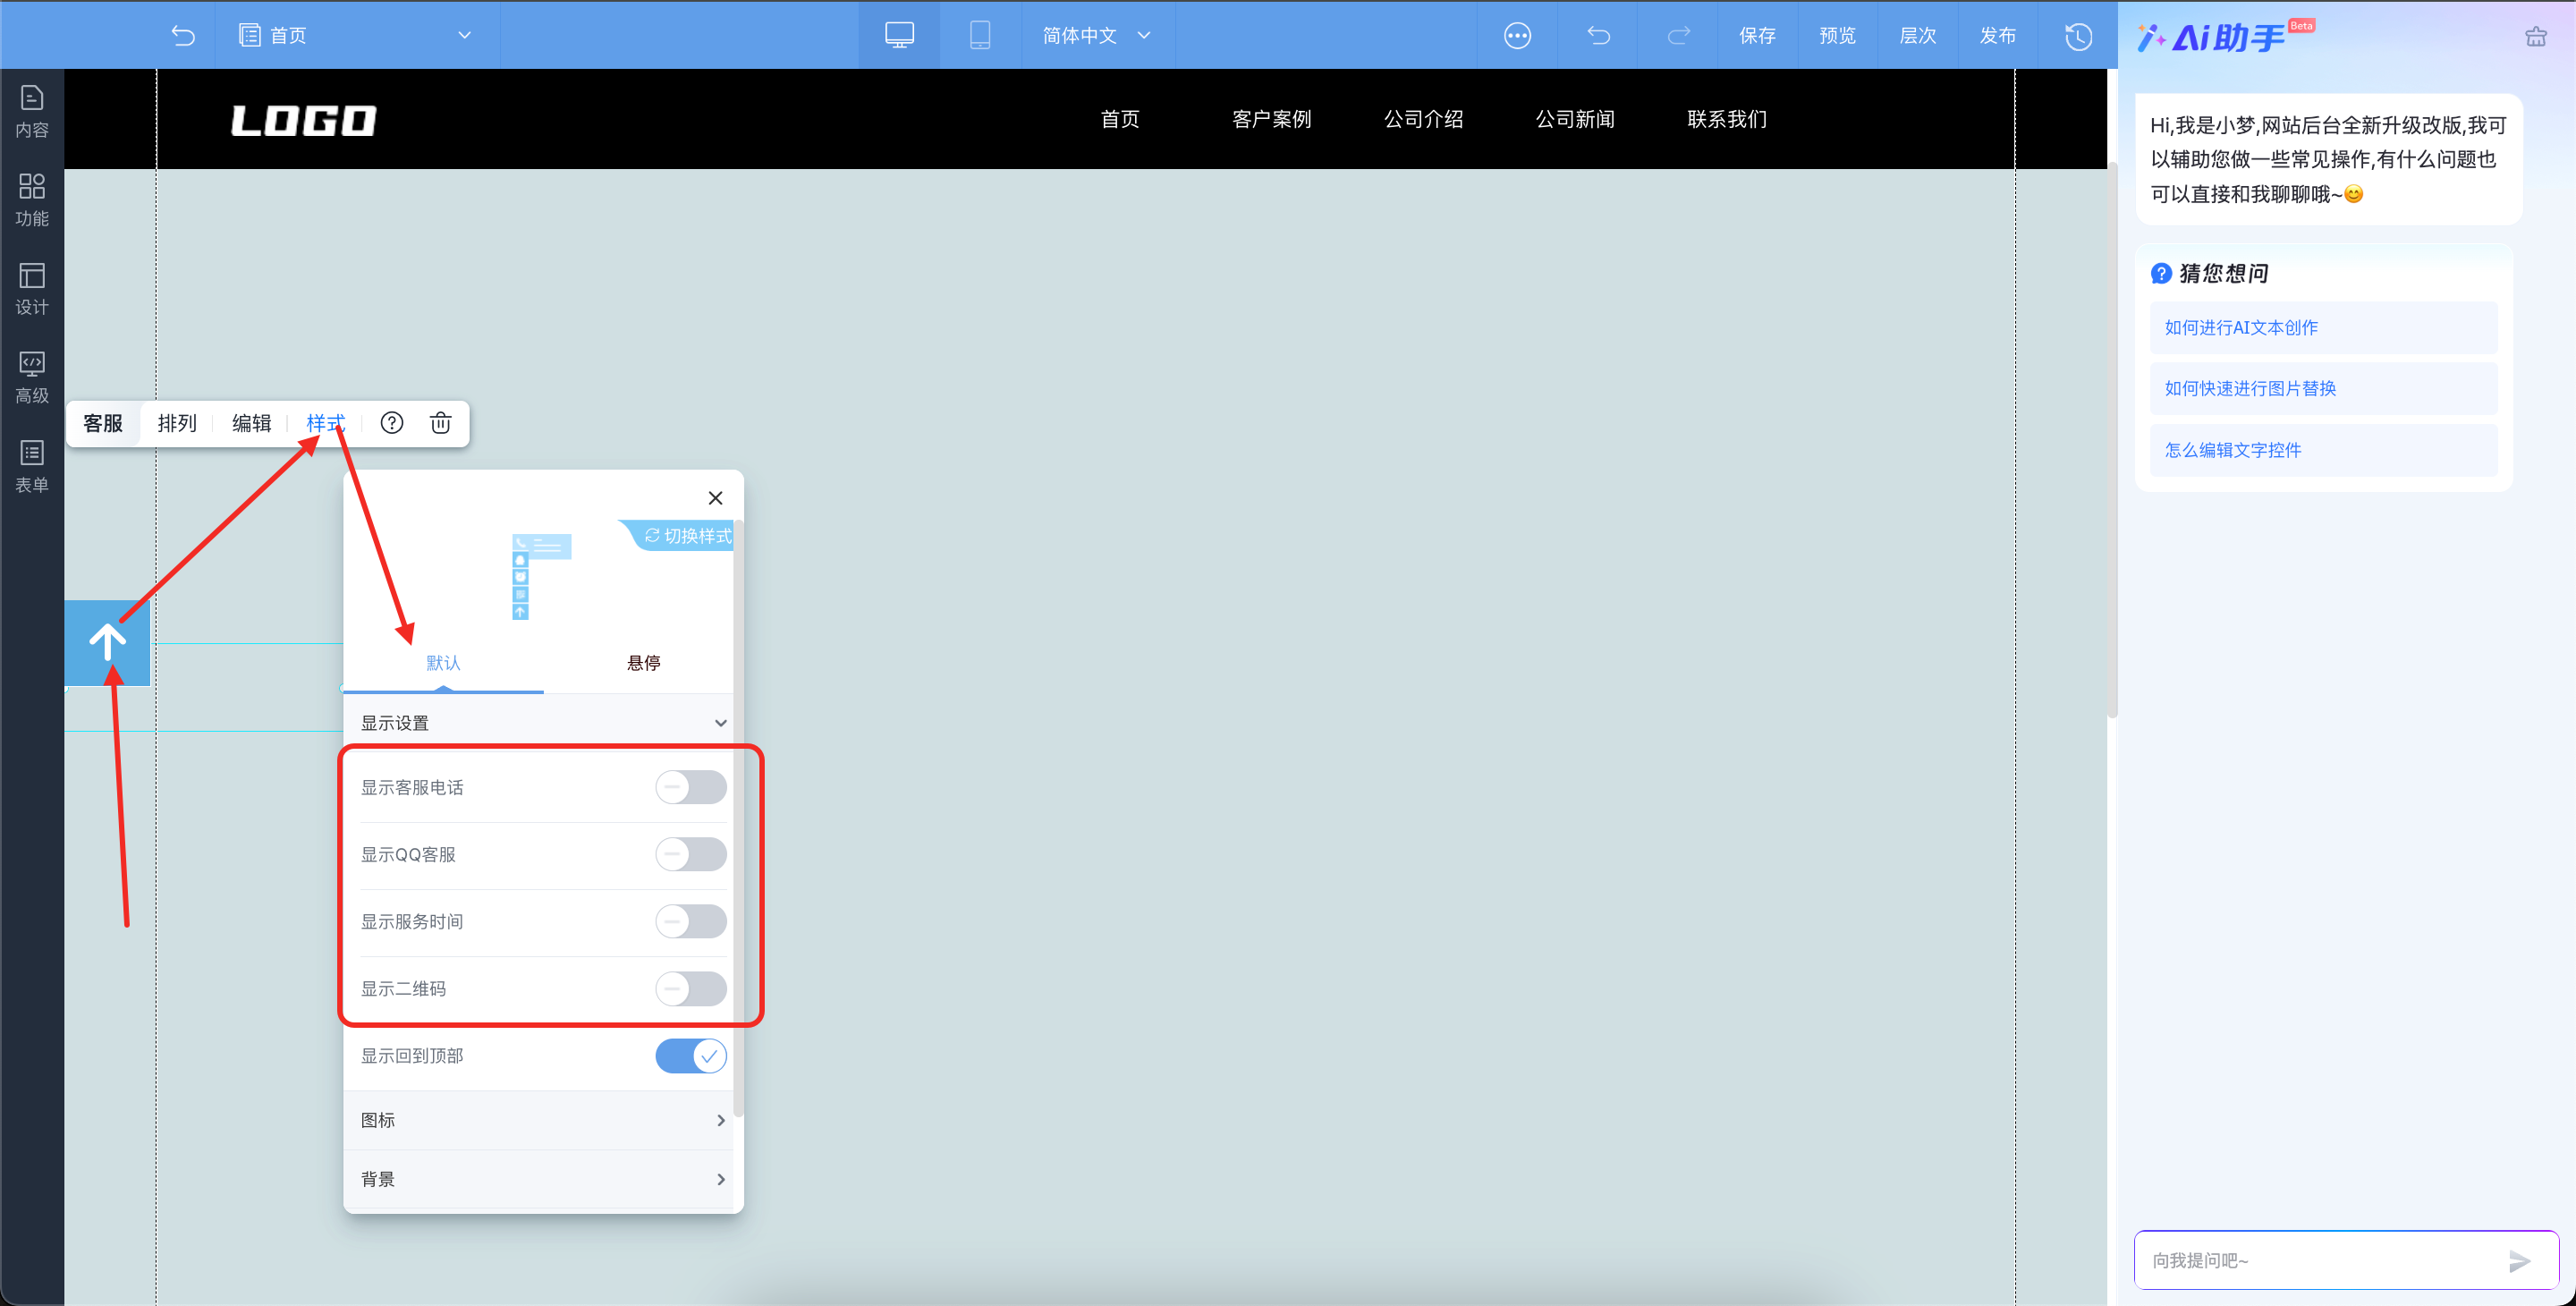Click the LOGO image in header

[304, 120]
